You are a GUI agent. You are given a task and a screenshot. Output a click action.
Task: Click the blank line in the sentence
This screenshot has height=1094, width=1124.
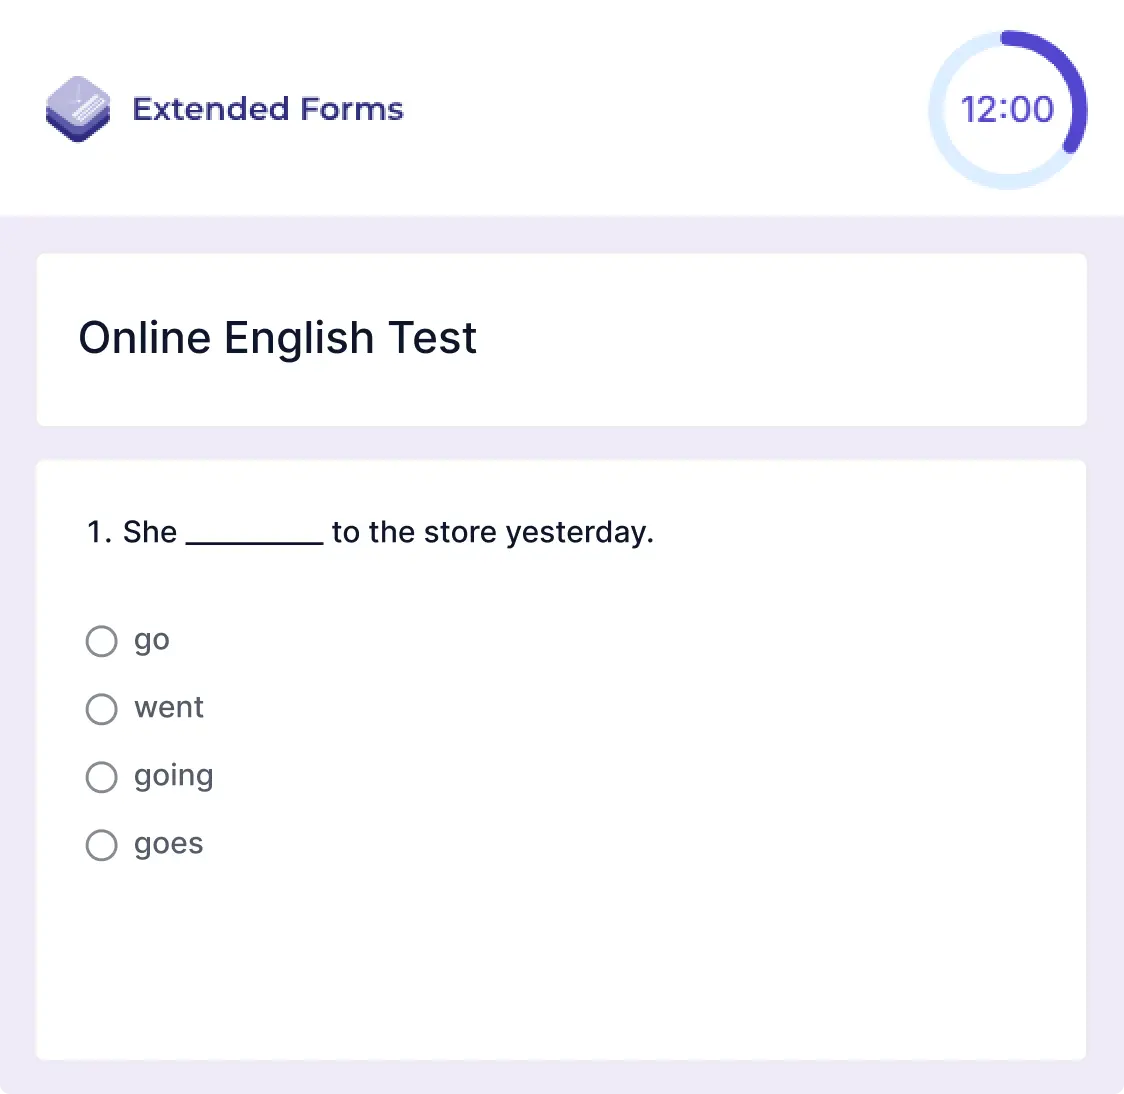(x=253, y=538)
